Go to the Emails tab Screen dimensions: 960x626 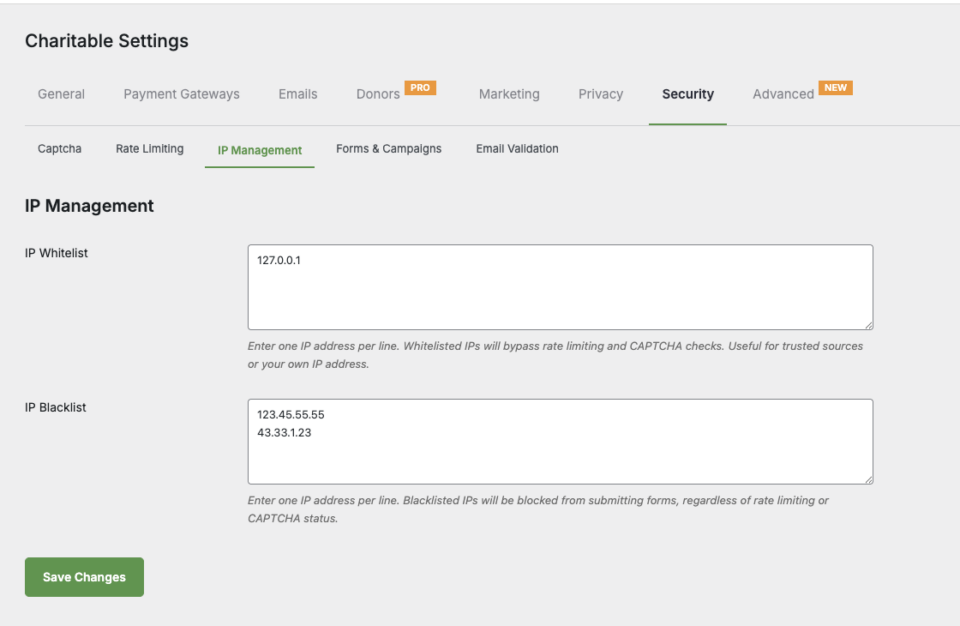pyautogui.click(x=298, y=94)
